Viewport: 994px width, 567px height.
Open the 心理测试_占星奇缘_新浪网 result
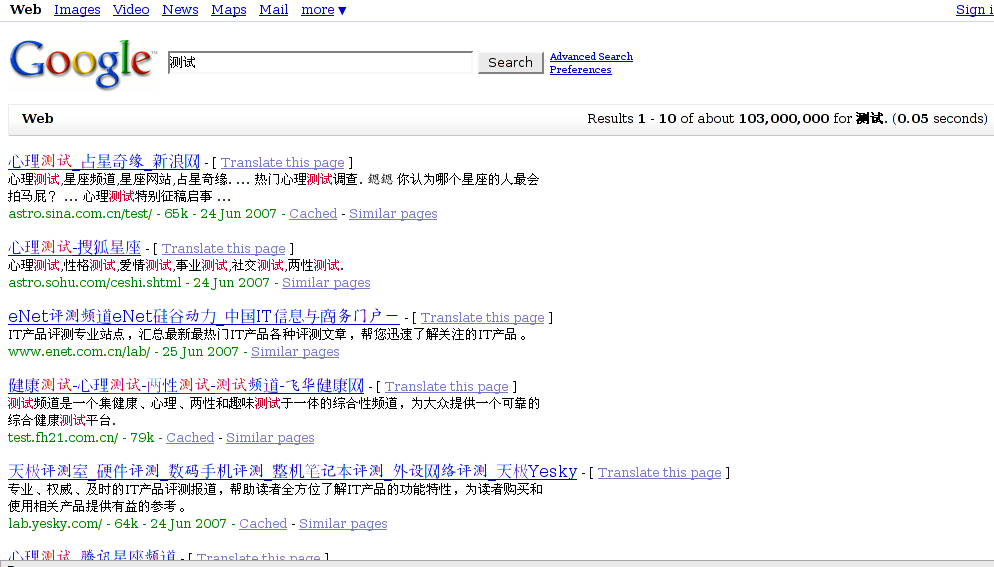tap(104, 162)
